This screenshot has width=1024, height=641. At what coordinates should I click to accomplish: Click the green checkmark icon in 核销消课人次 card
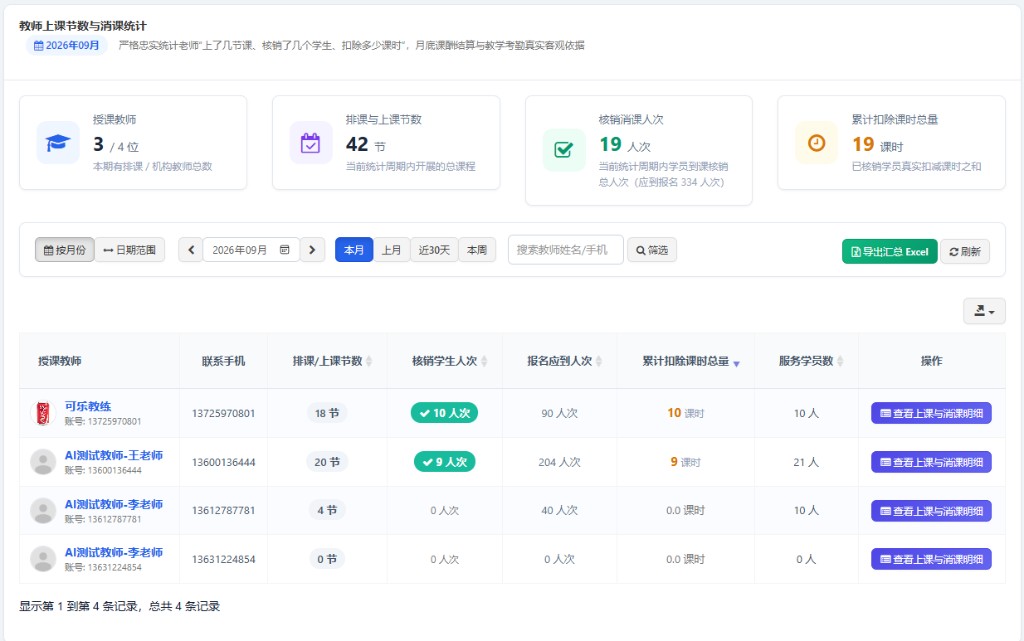563,149
